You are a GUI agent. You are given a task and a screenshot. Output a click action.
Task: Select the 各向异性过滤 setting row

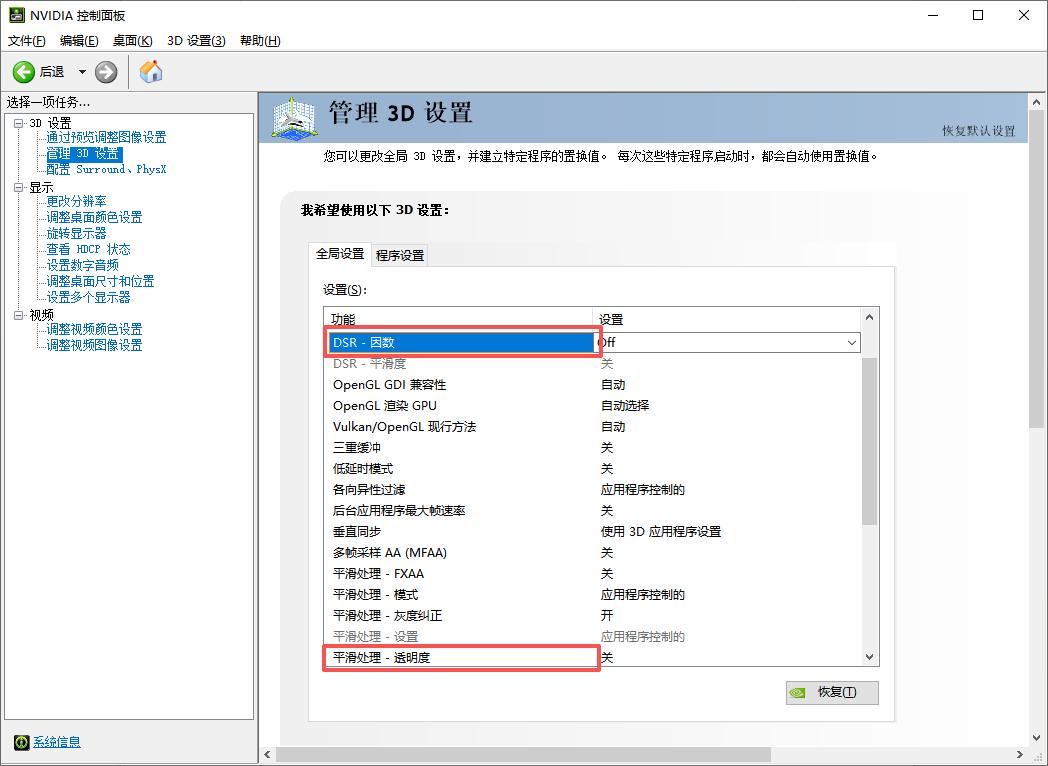pyautogui.click(x=594, y=489)
